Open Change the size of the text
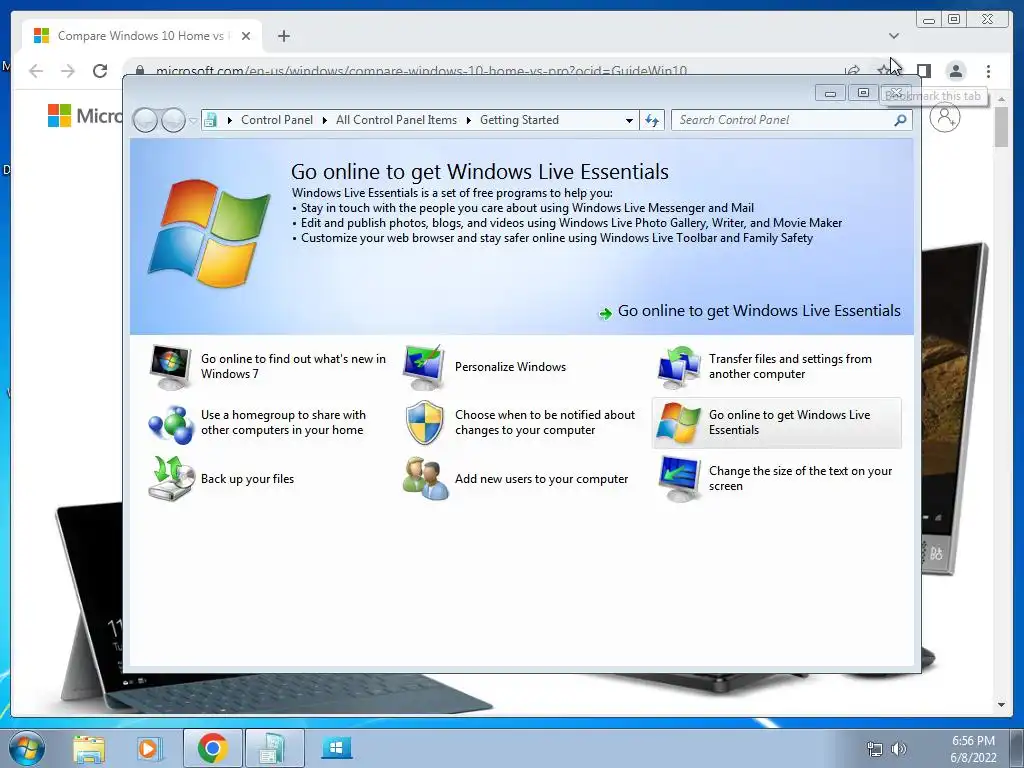 coord(800,479)
